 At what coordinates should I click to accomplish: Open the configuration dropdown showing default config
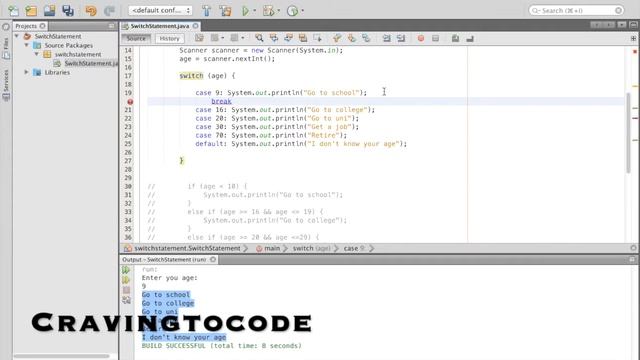160,10
